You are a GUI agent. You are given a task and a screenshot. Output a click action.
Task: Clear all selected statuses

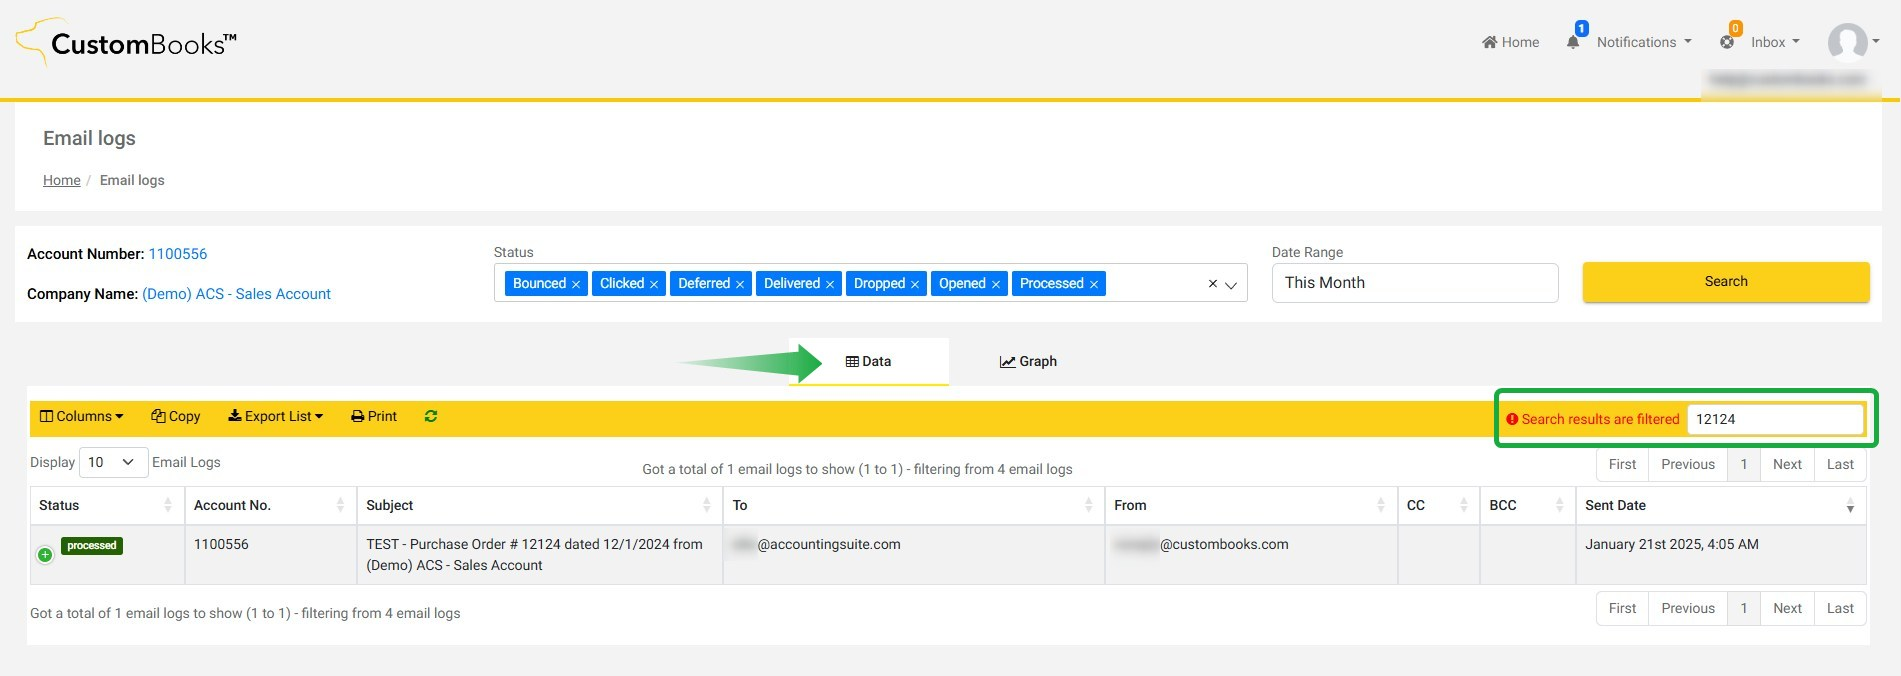(1213, 284)
